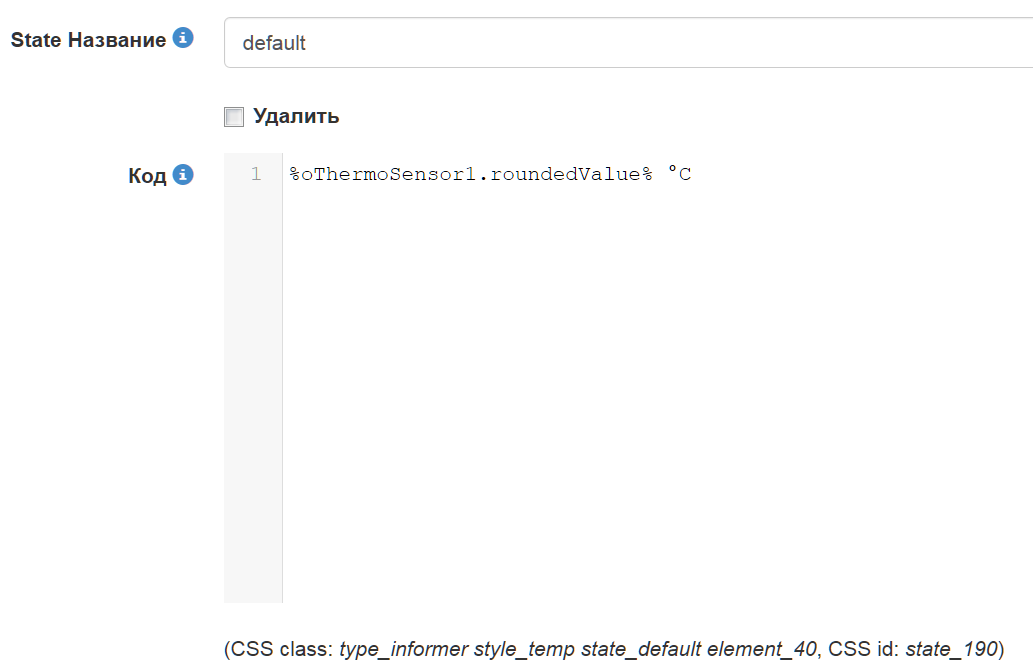The height and width of the screenshot is (672, 1033).
Task: Click the Удалить checkbox label text
Action: tap(296, 116)
